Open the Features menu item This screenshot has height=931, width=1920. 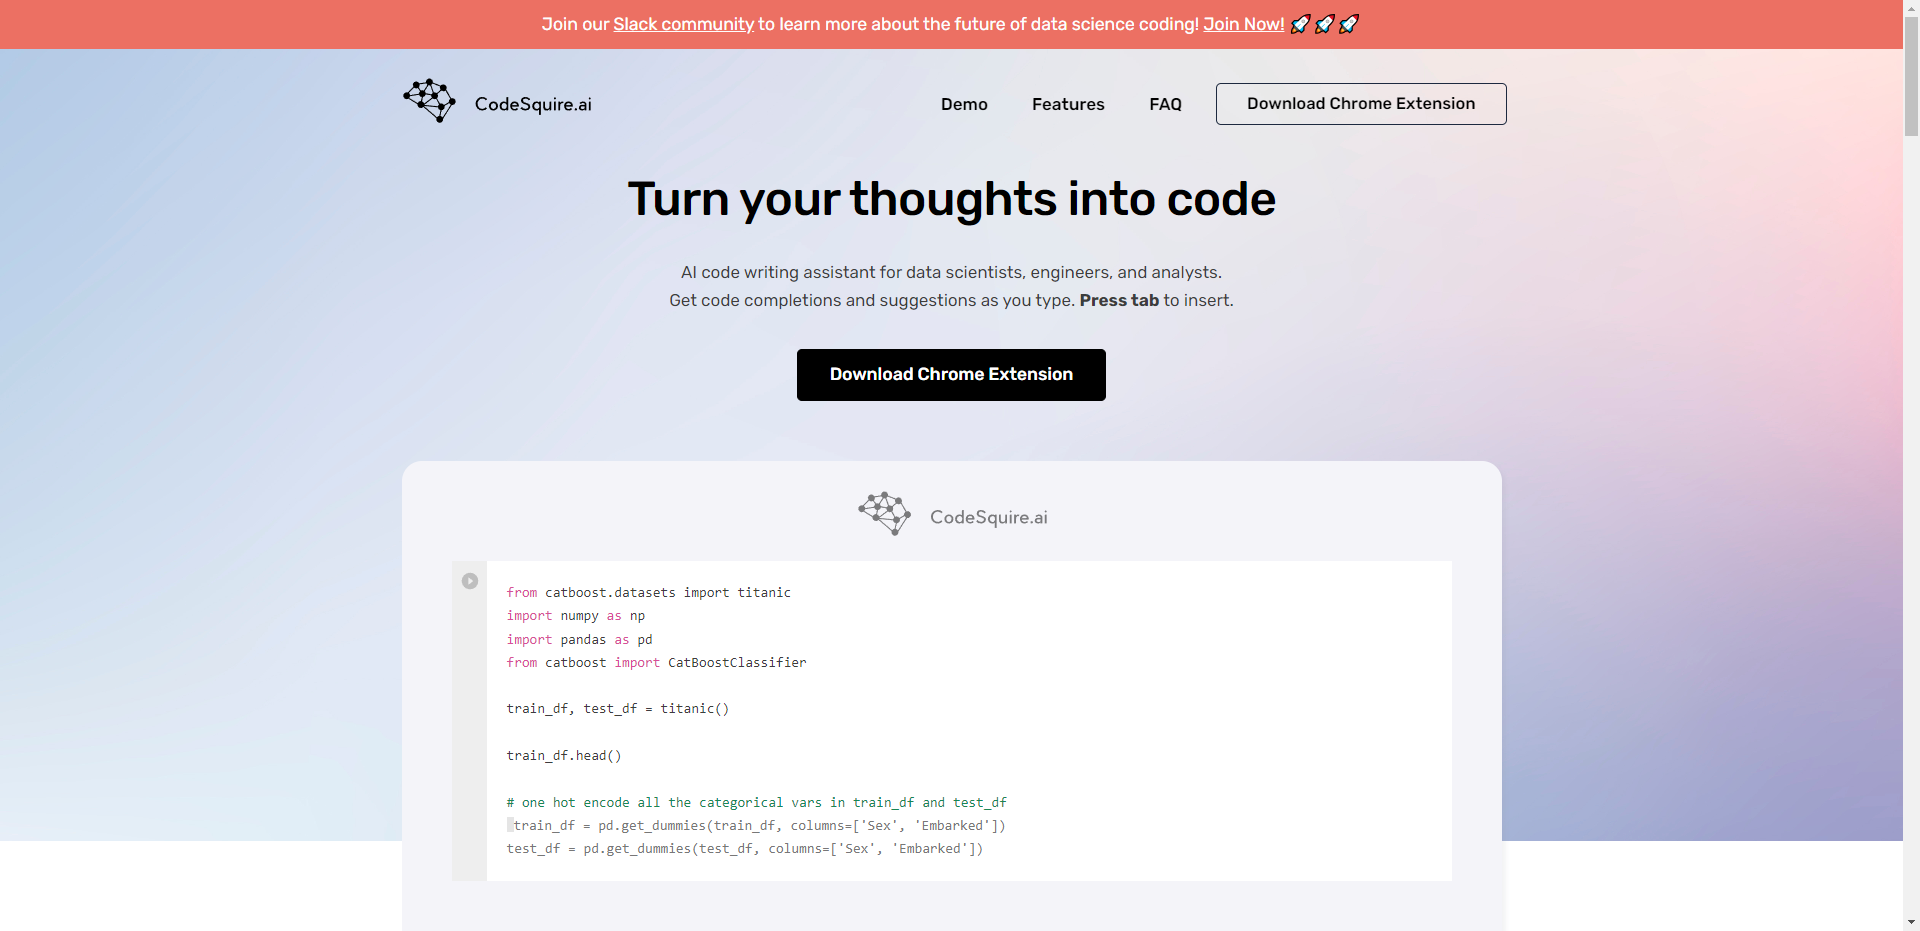(1068, 104)
